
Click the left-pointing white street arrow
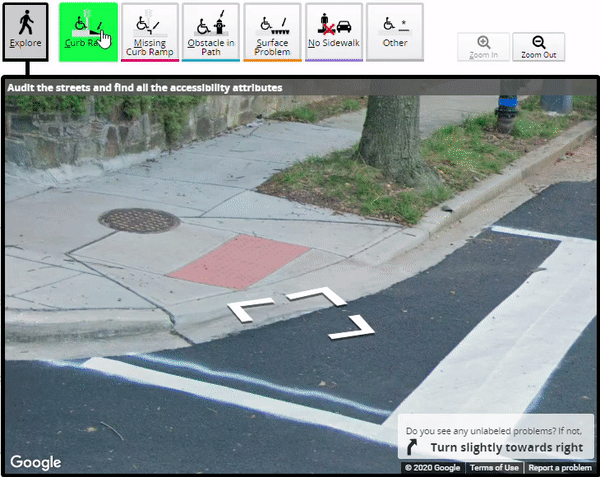coord(245,311)
